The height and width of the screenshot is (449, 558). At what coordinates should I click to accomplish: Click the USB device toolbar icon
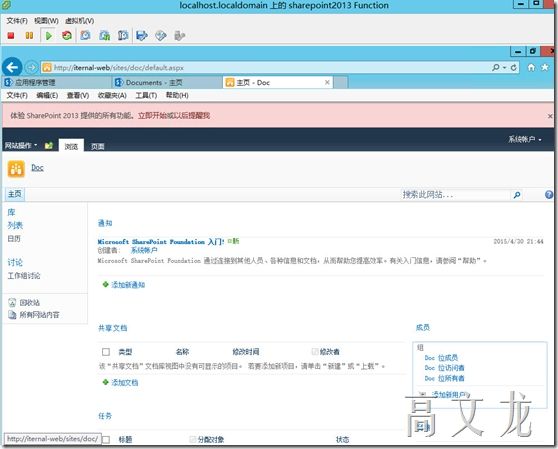pos(179,36)
